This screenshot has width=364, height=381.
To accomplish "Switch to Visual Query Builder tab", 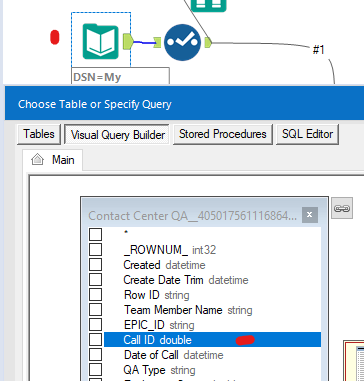I will pos(117,134).
